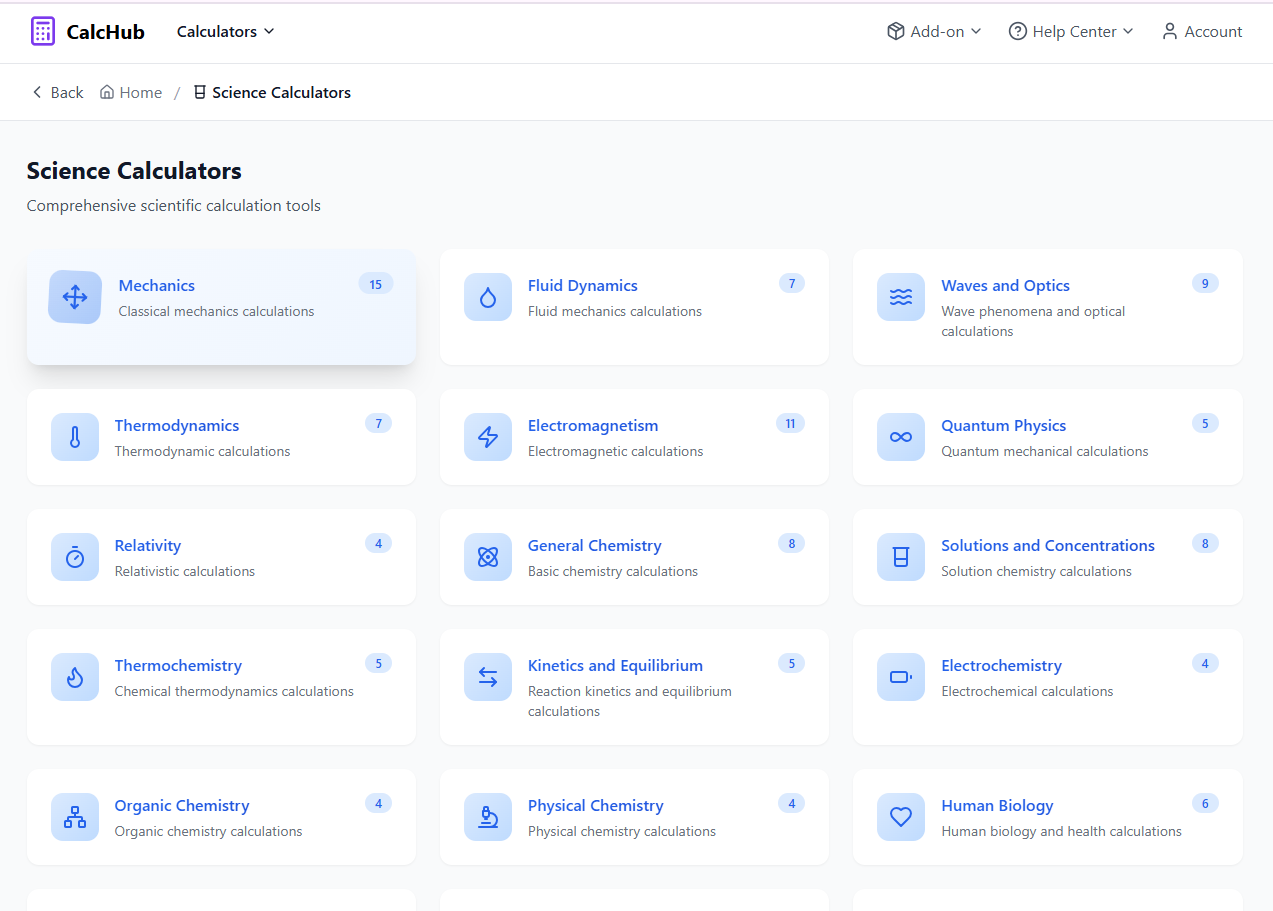Image resolution: width=1273 pixels, height=911 pixels.
Task: Click the 9 count badge on Waves and Optics
Action: click(x=1205, y=283)
